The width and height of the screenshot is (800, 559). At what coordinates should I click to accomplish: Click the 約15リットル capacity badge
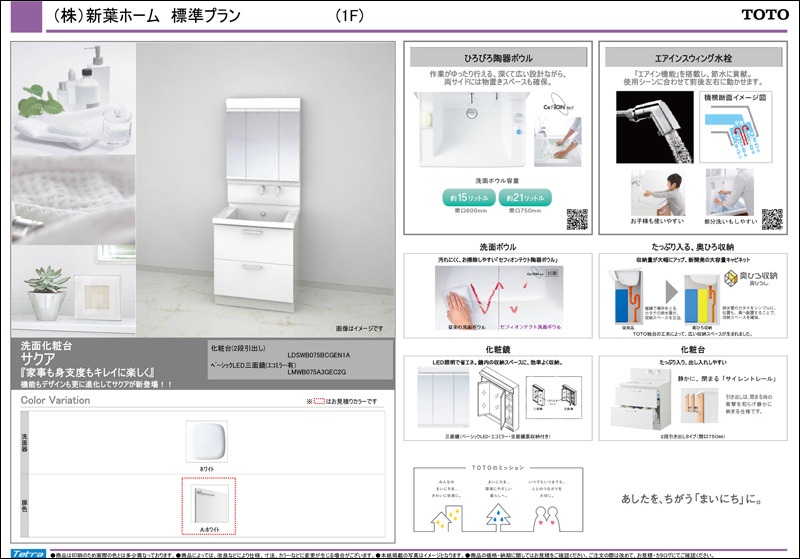tap(468, 197)
